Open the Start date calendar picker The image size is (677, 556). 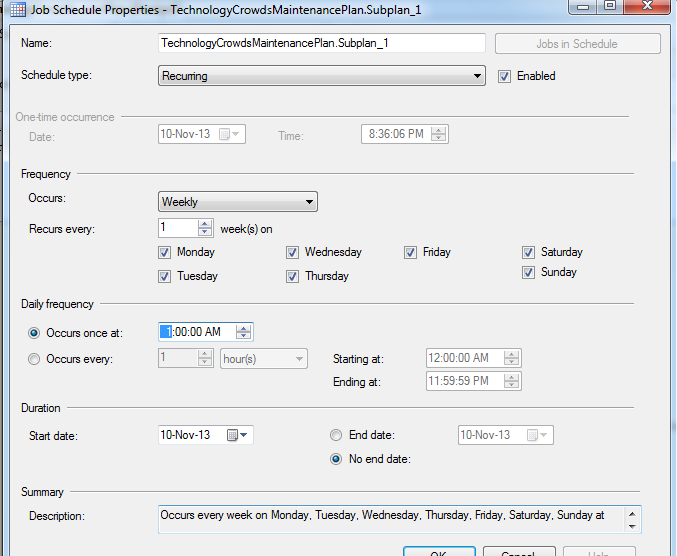pos(233,435)
